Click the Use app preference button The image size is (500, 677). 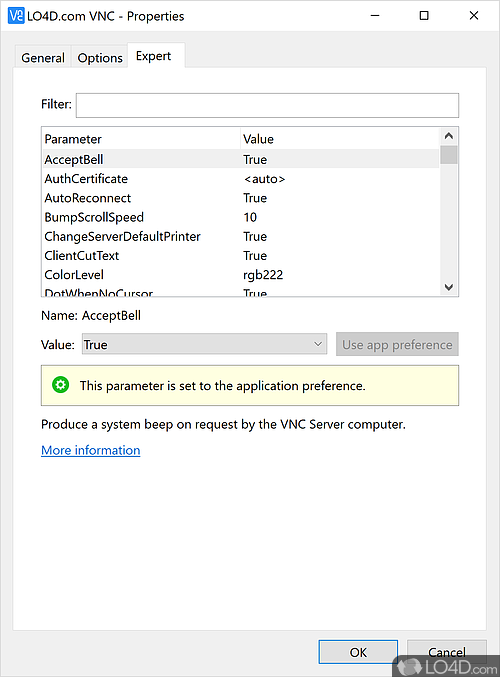click(397, 344)
